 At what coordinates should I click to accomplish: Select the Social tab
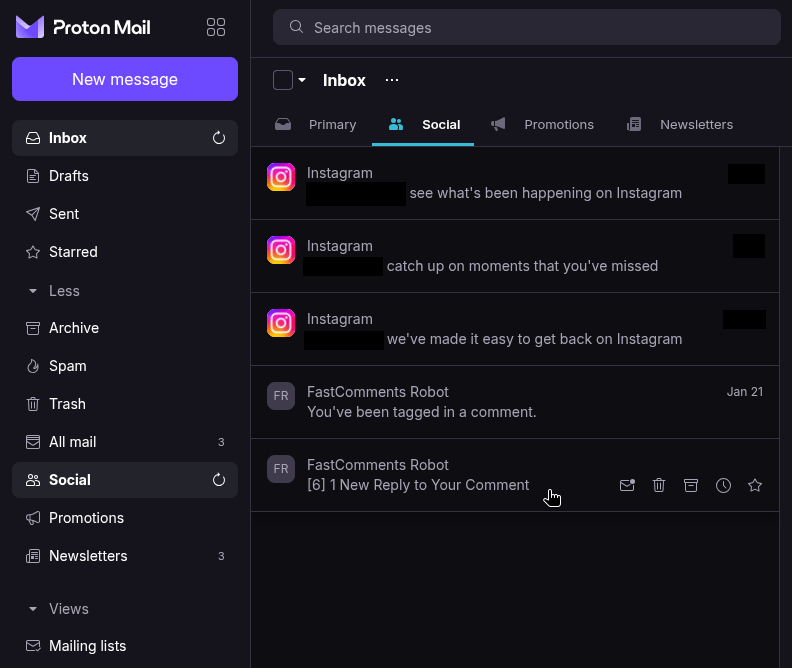tap(423, 125)
